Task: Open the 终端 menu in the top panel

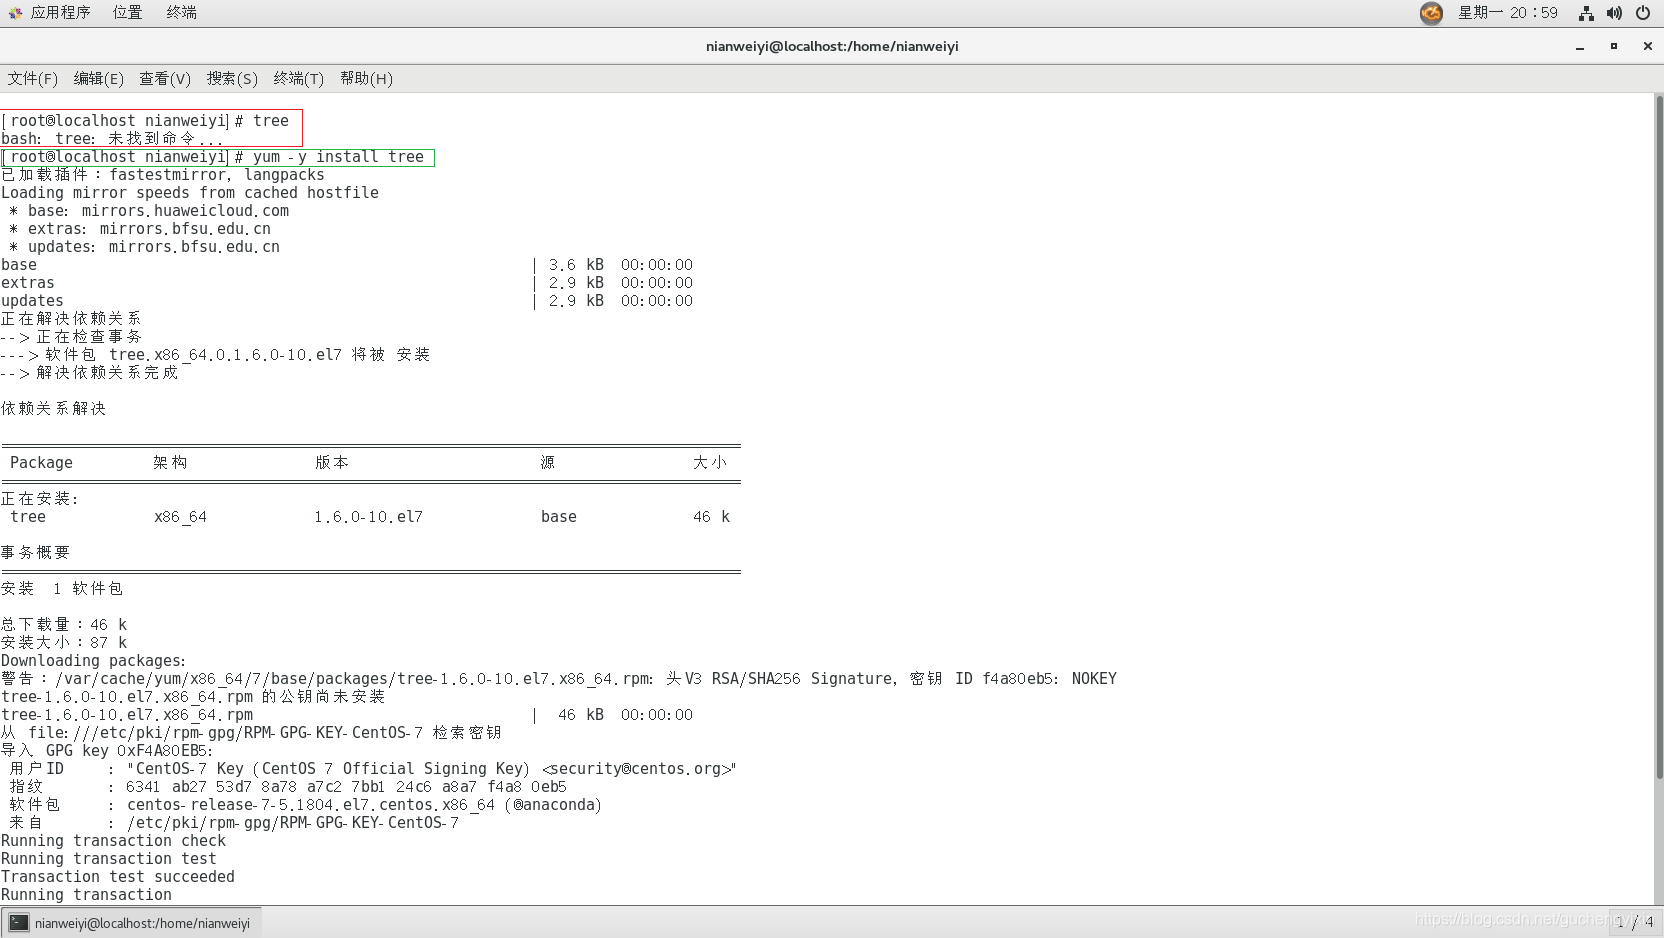Action: tap(181, 13)
